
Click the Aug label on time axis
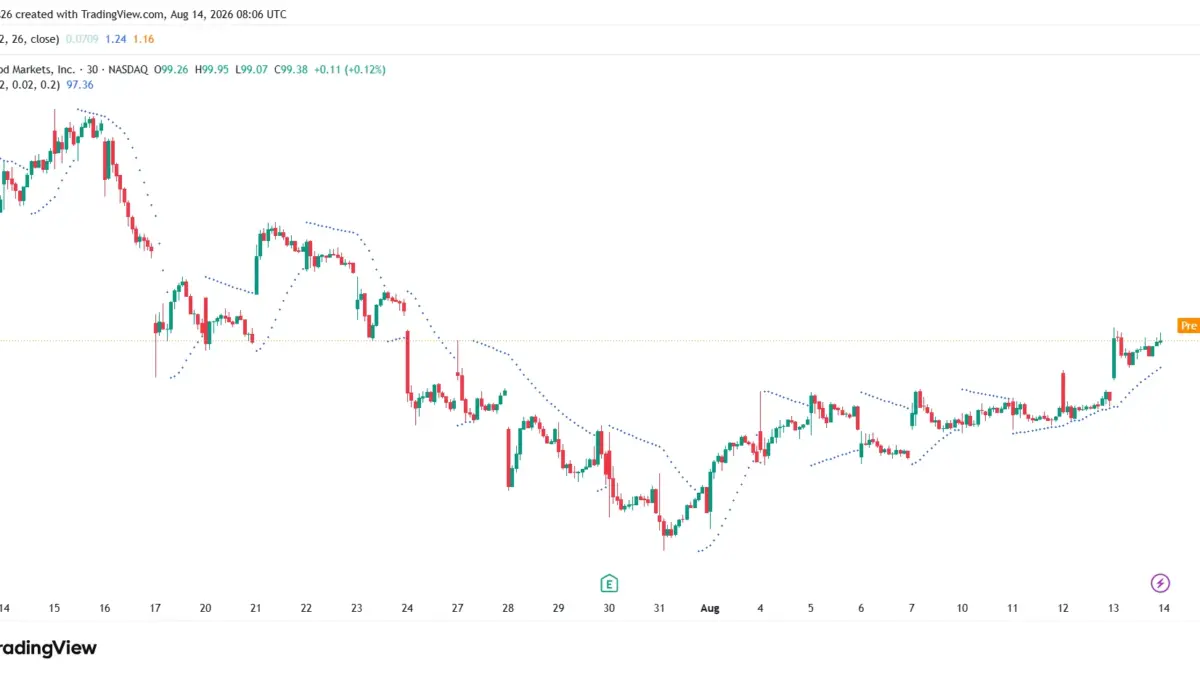(710, 608)
